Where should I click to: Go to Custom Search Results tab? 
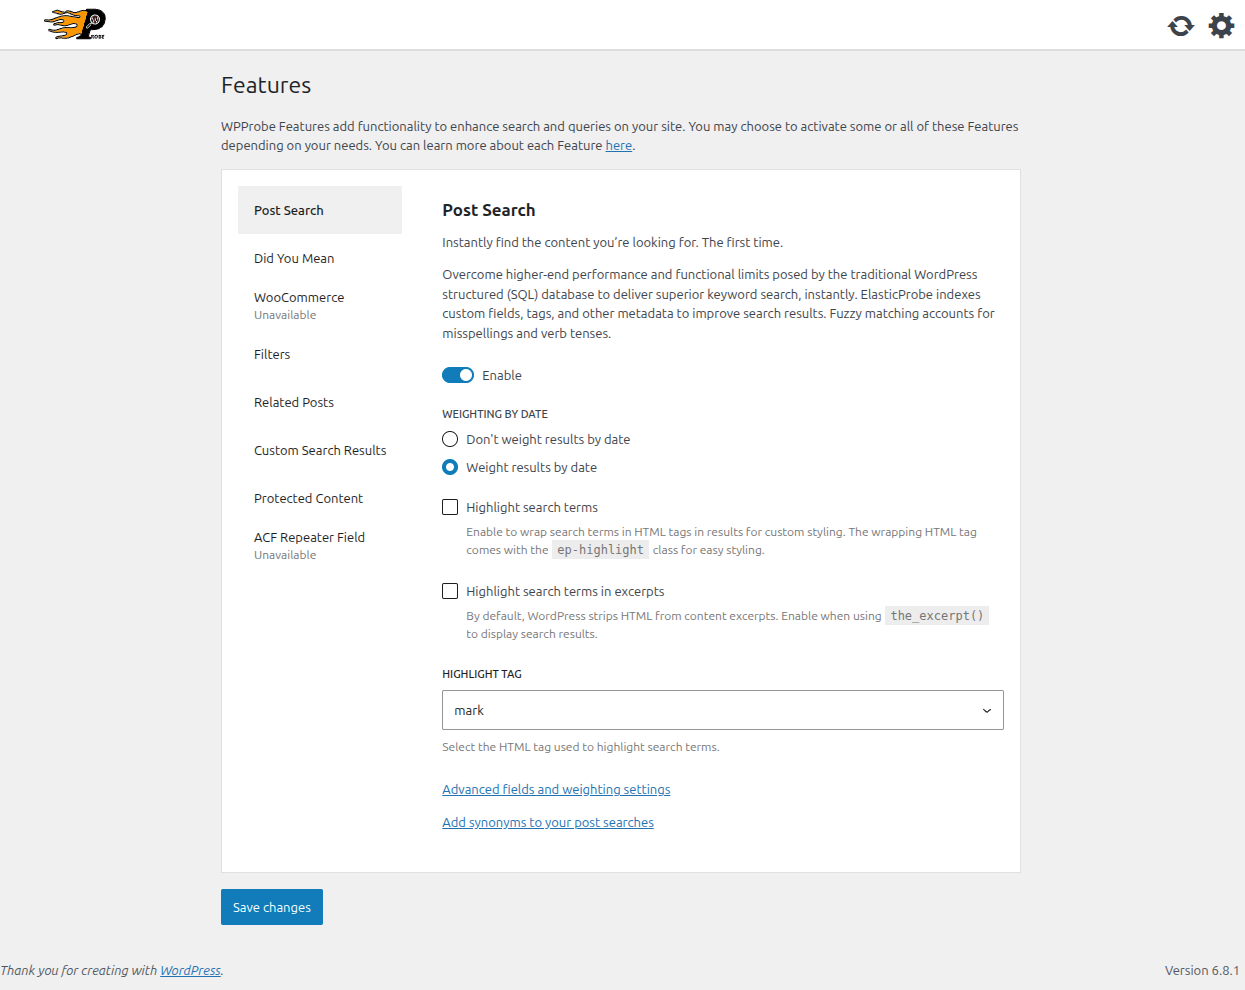[x=320, y=450]
